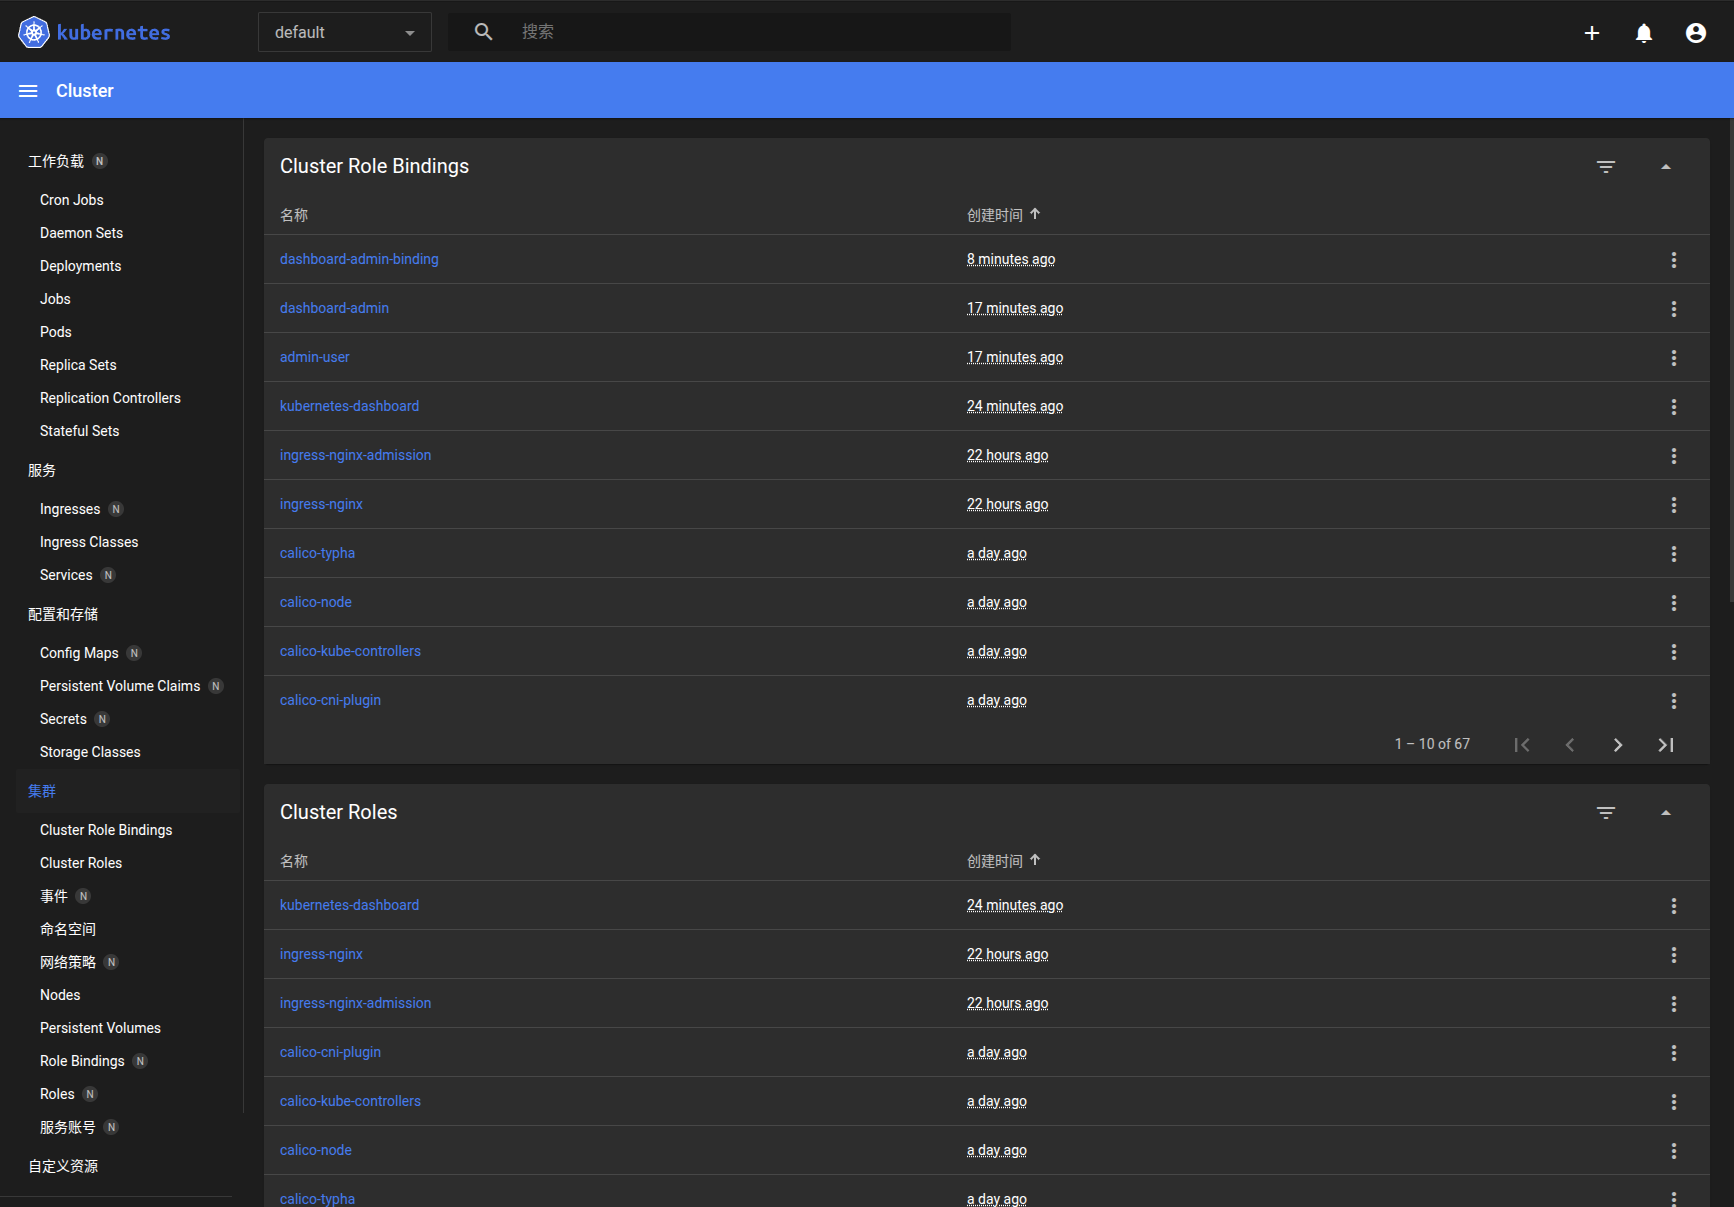The width and height of the screenshot is (1734, 1207).
Task: Open Nodes in sidebar
Action: point(60,995)
